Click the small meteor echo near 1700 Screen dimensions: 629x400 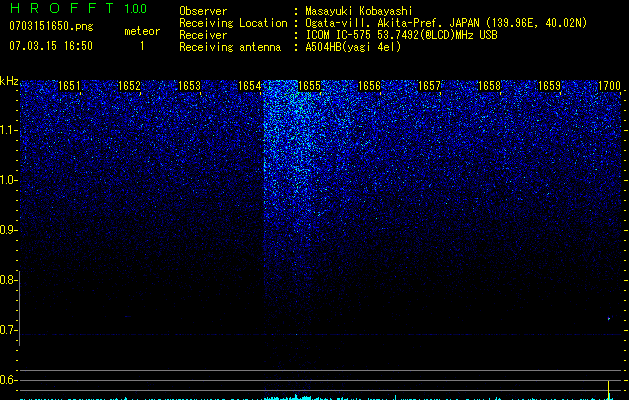(609, 319)
